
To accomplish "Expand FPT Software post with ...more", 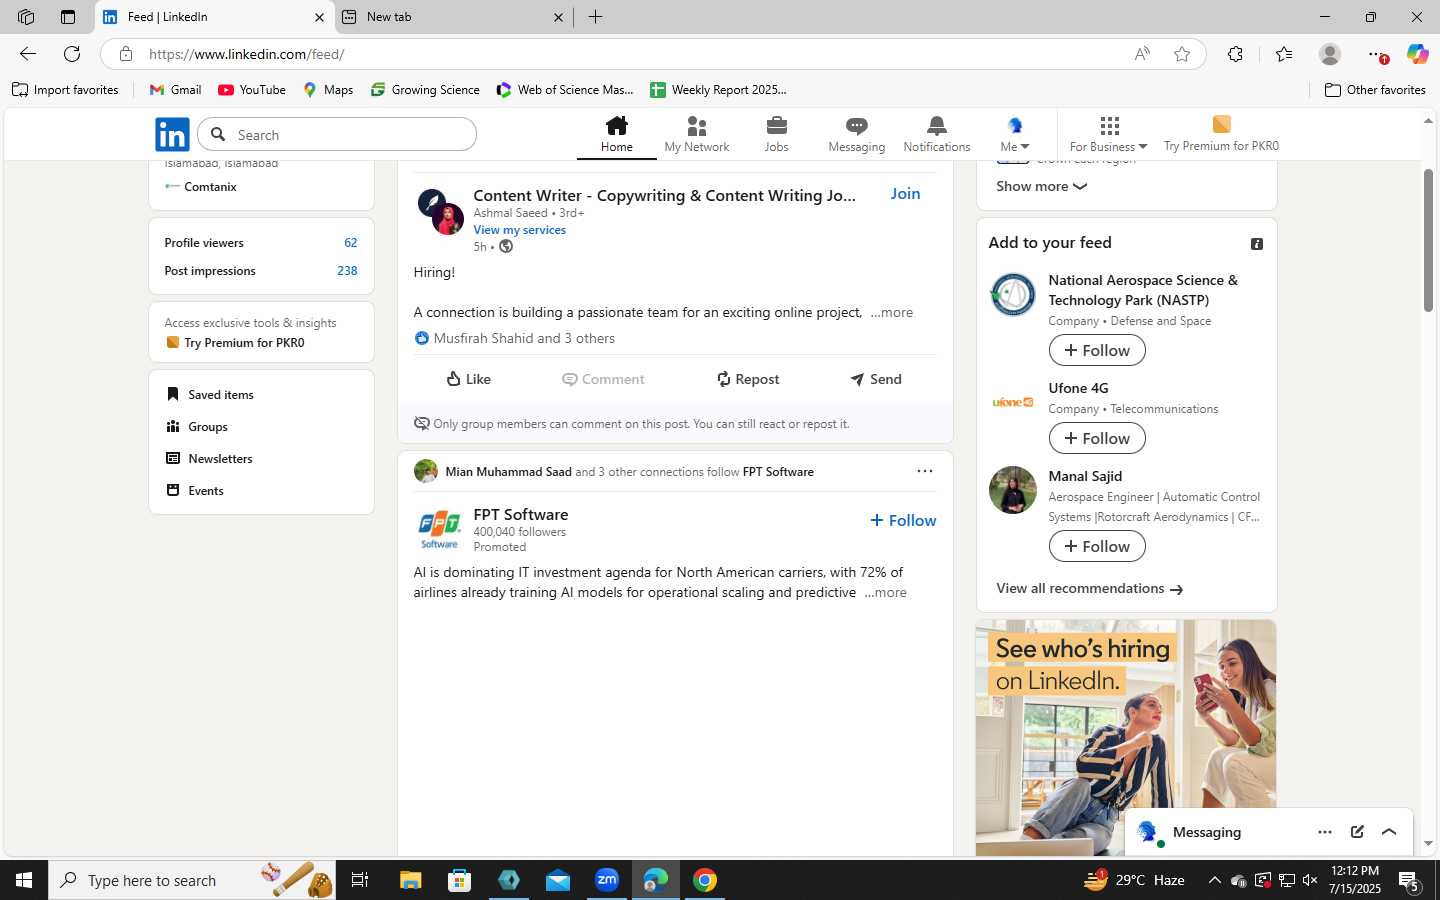I will pyautogui.click(x=885, y=592).
